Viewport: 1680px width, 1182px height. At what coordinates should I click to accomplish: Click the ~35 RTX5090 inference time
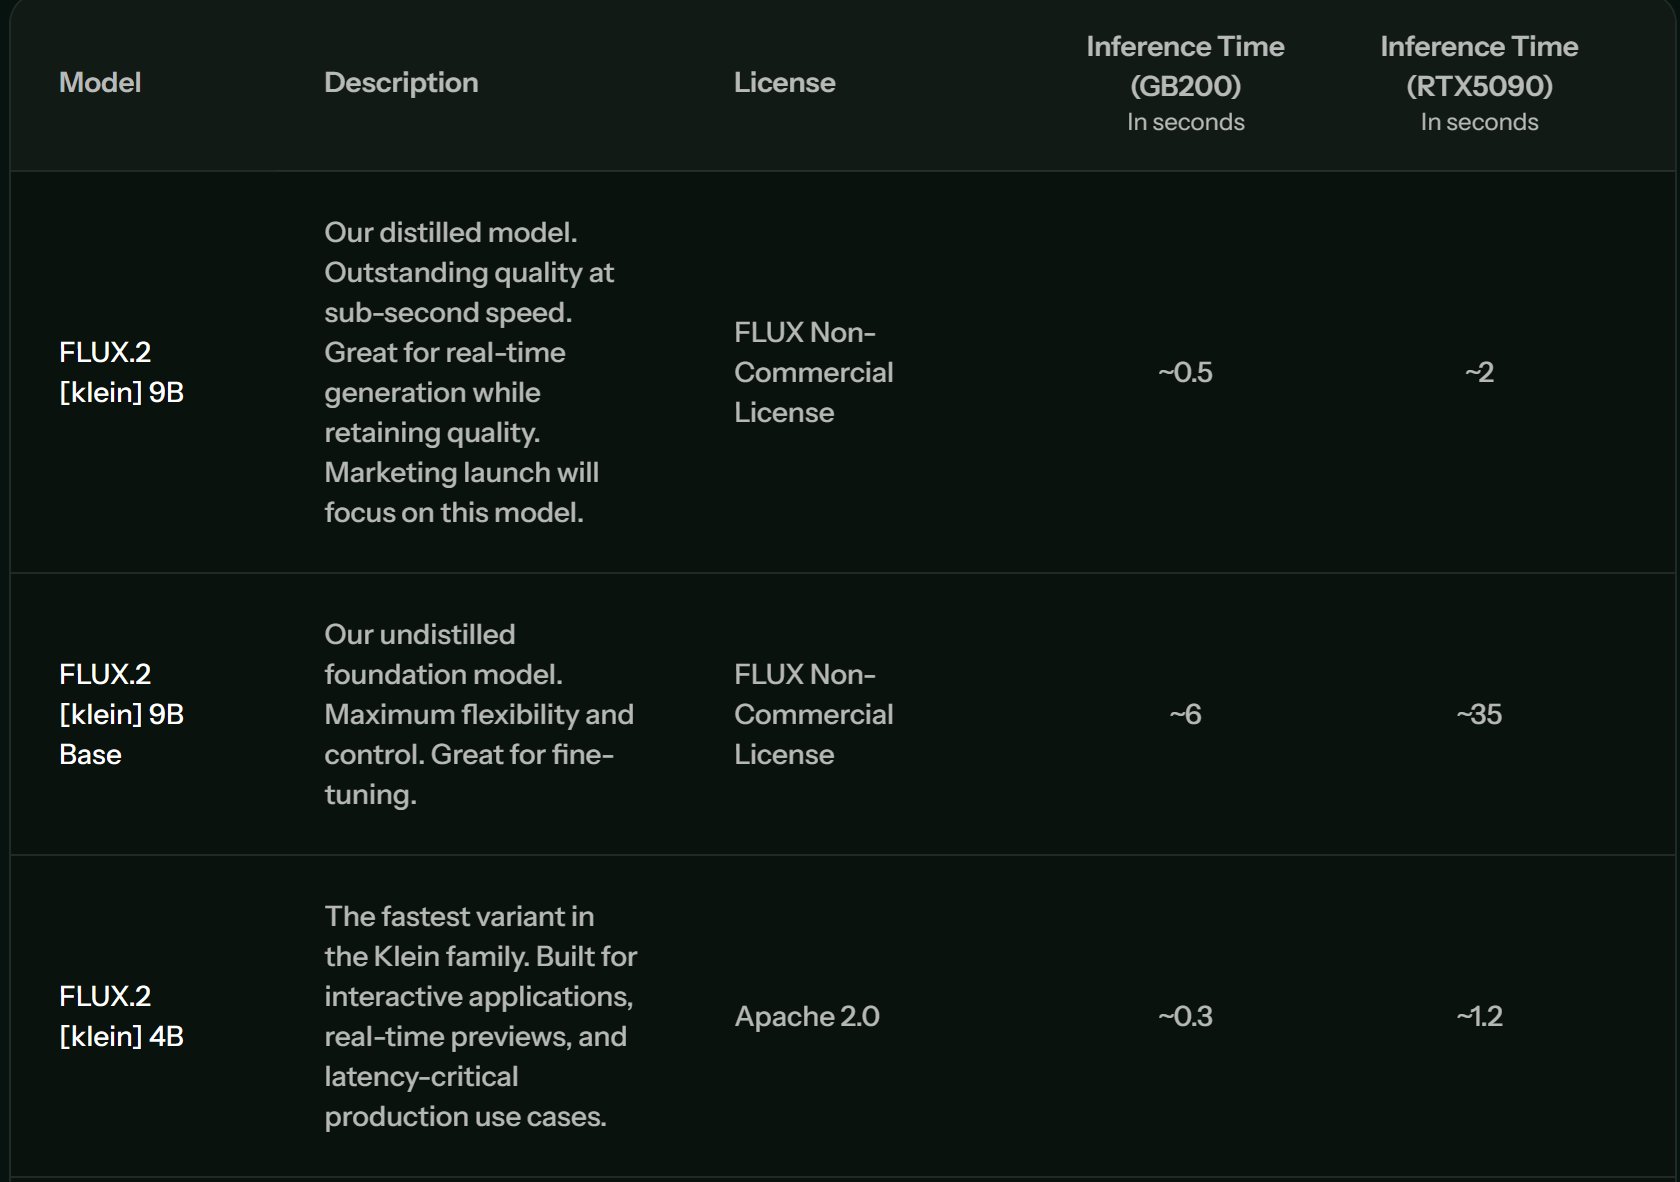[1479, 714]
